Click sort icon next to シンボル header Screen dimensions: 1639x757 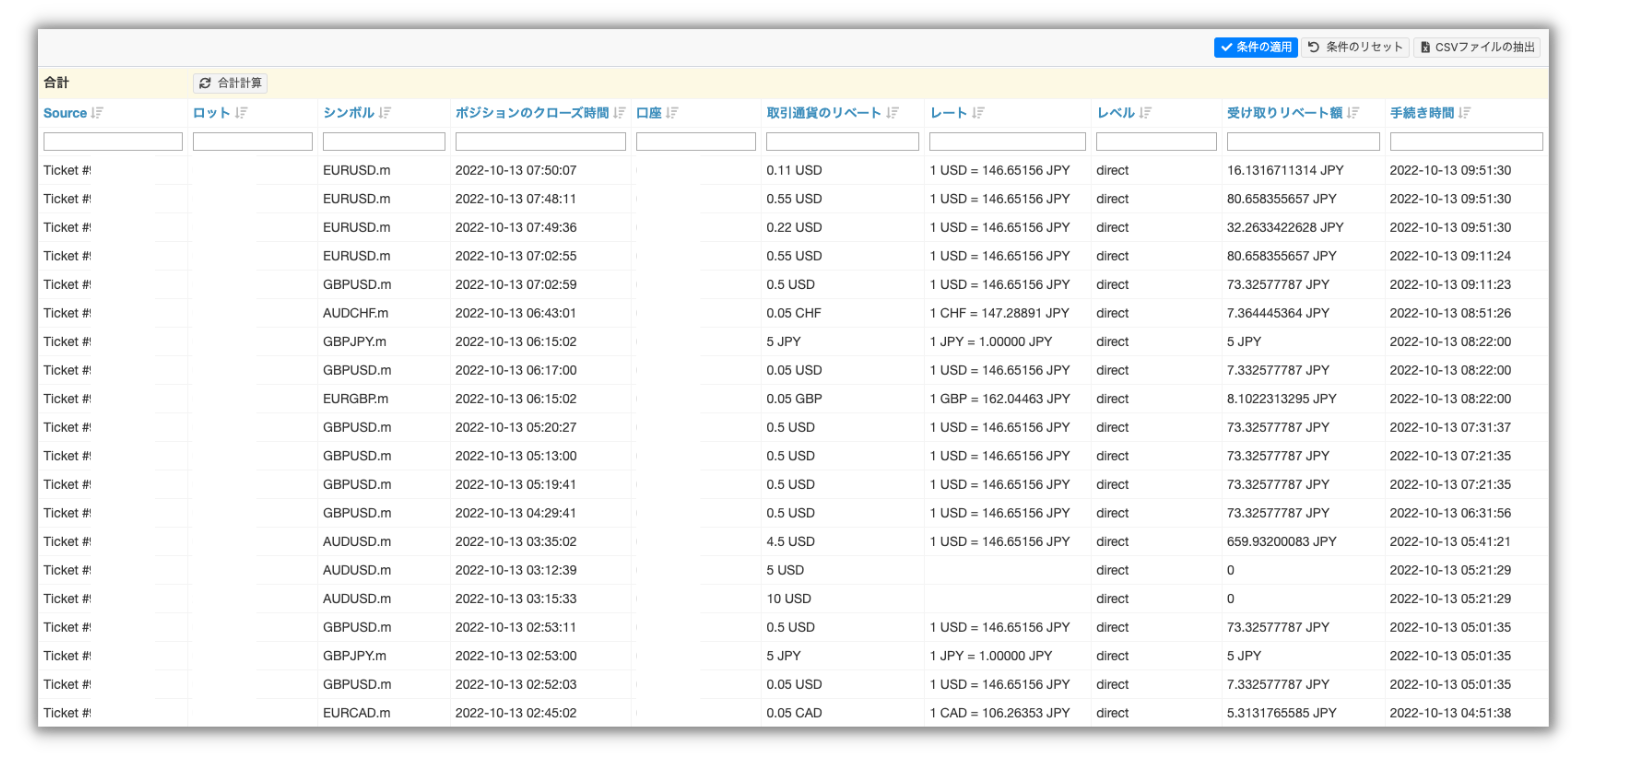(385, 113)
